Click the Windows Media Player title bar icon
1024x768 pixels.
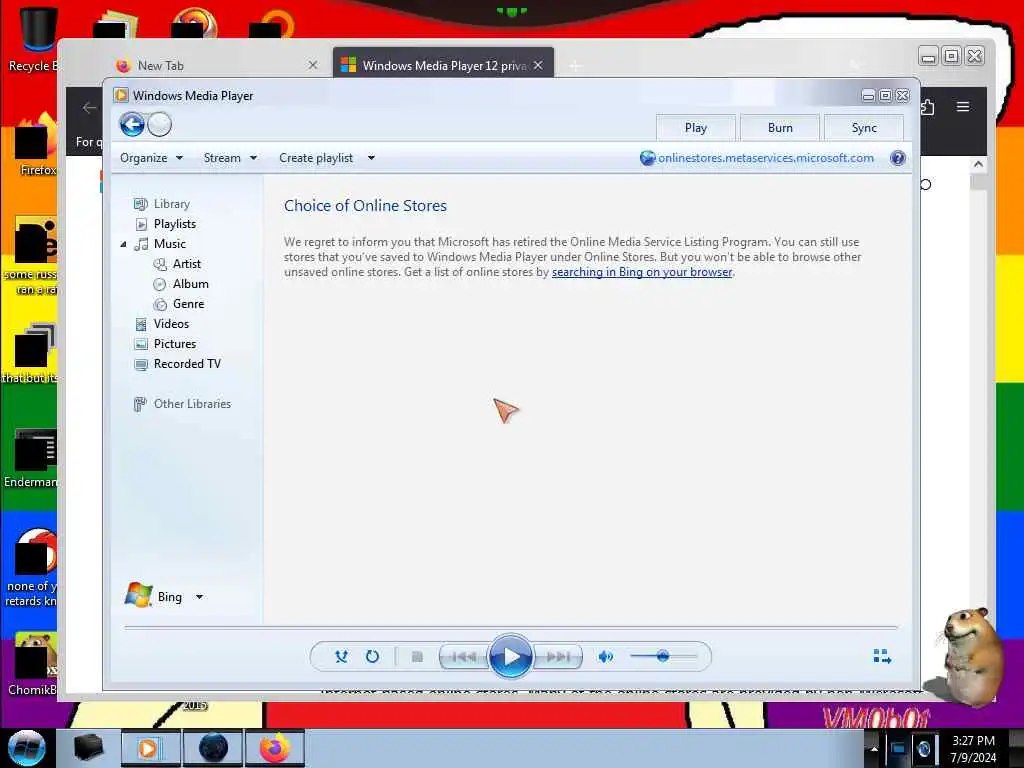121,95
